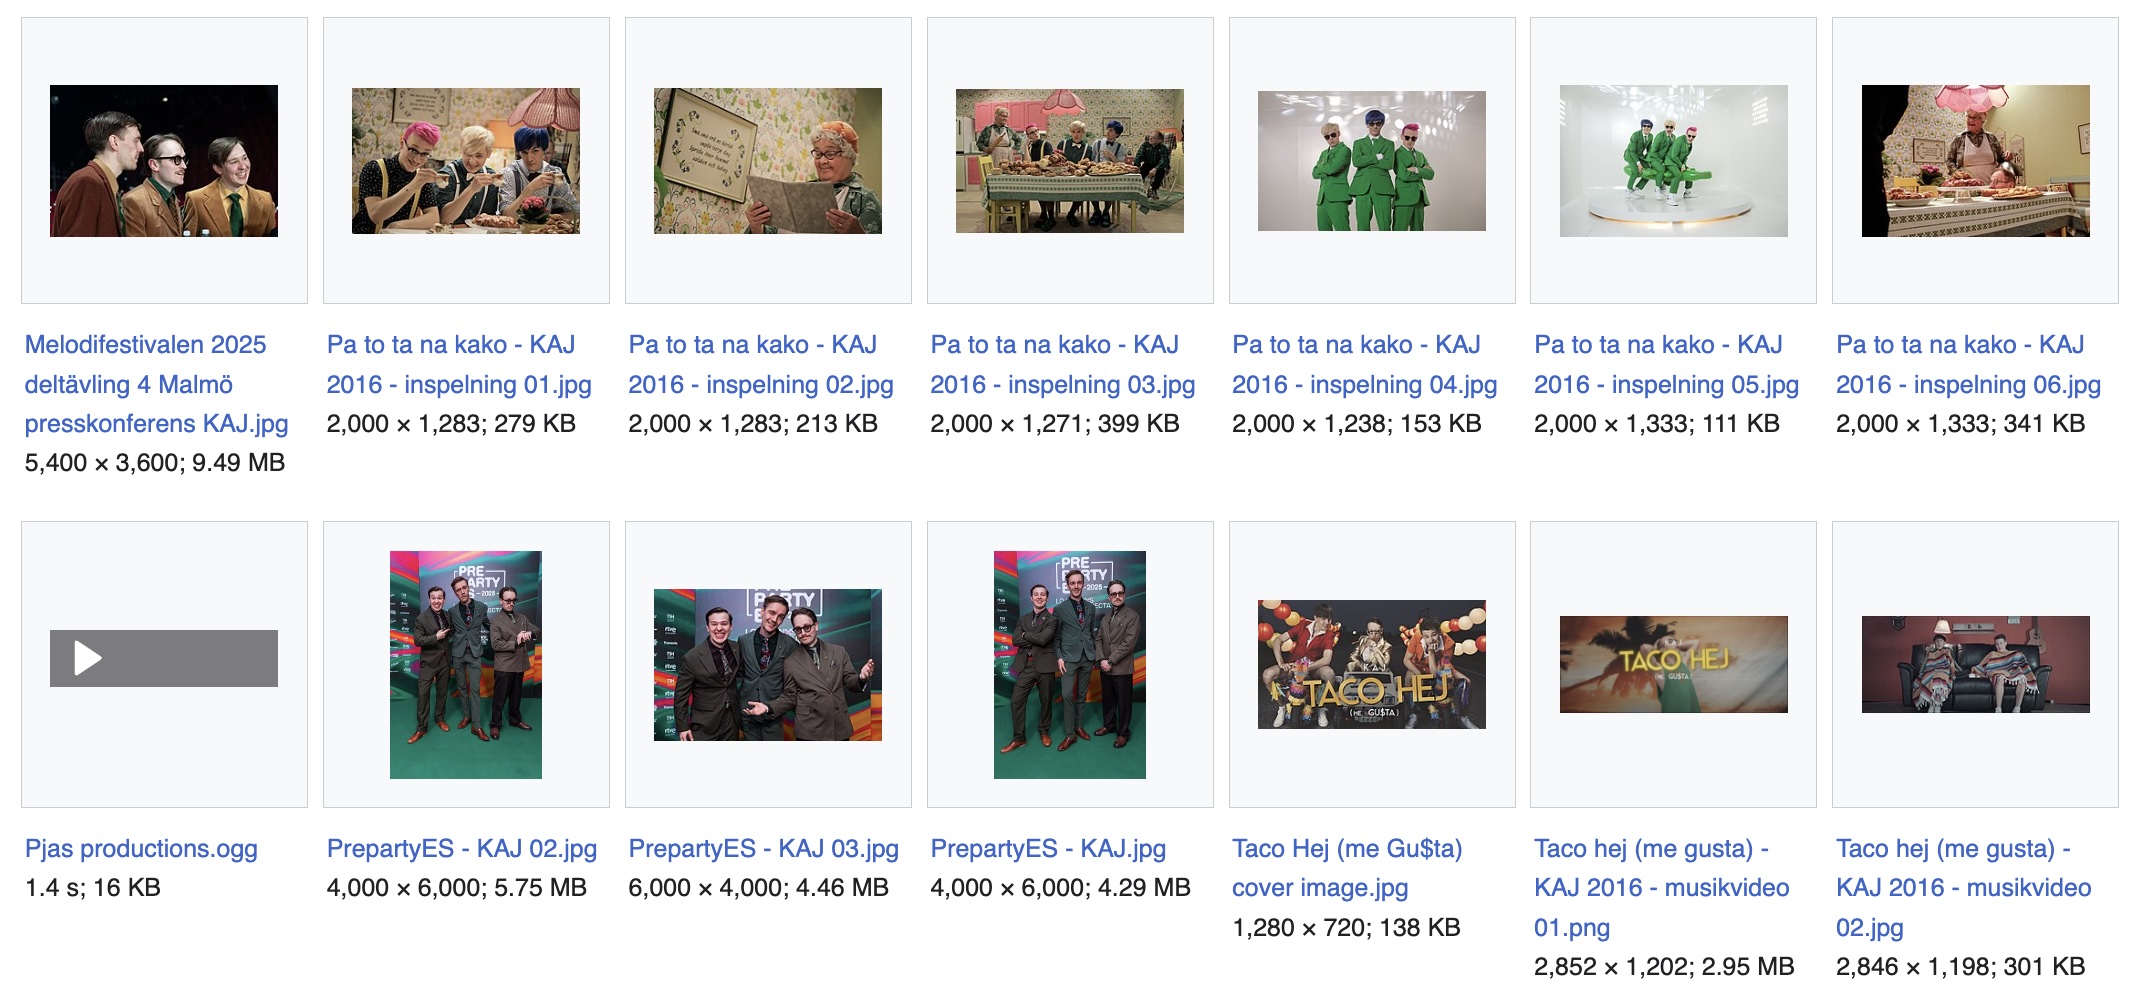The image size is (2142, 992).
Task: Open the inspelning 01 pink-haired thumbnail
Action: click(x=466, y=161)
